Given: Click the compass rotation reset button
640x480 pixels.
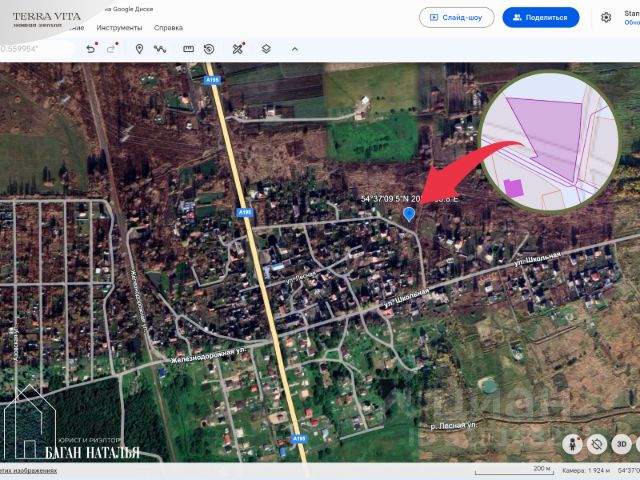Looking at the screenshot, I should 597,444.
